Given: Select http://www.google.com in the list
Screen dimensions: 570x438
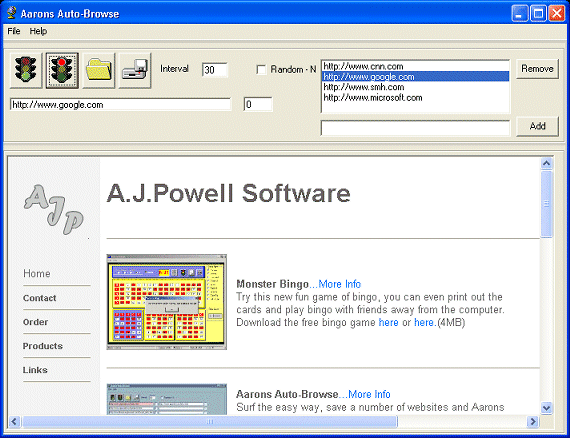Looking at the screenshot, I should pyautogui.click(x=416, y=77).
